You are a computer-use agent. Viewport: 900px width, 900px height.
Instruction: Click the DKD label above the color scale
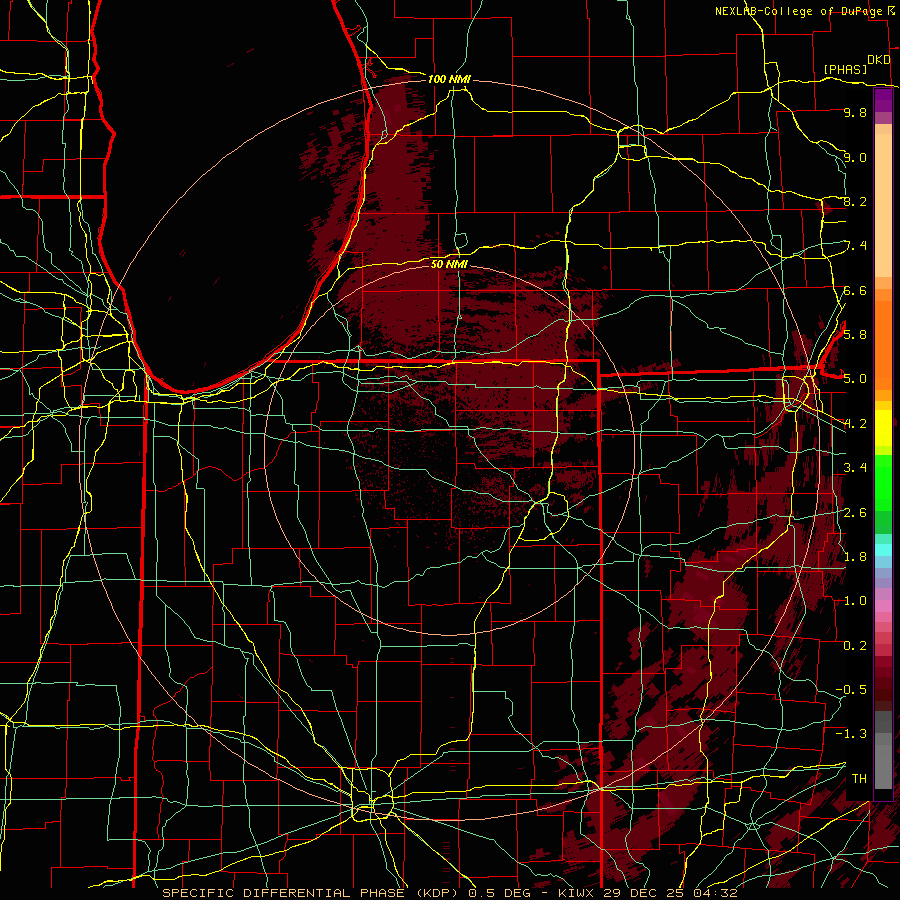tap(879, 60)
